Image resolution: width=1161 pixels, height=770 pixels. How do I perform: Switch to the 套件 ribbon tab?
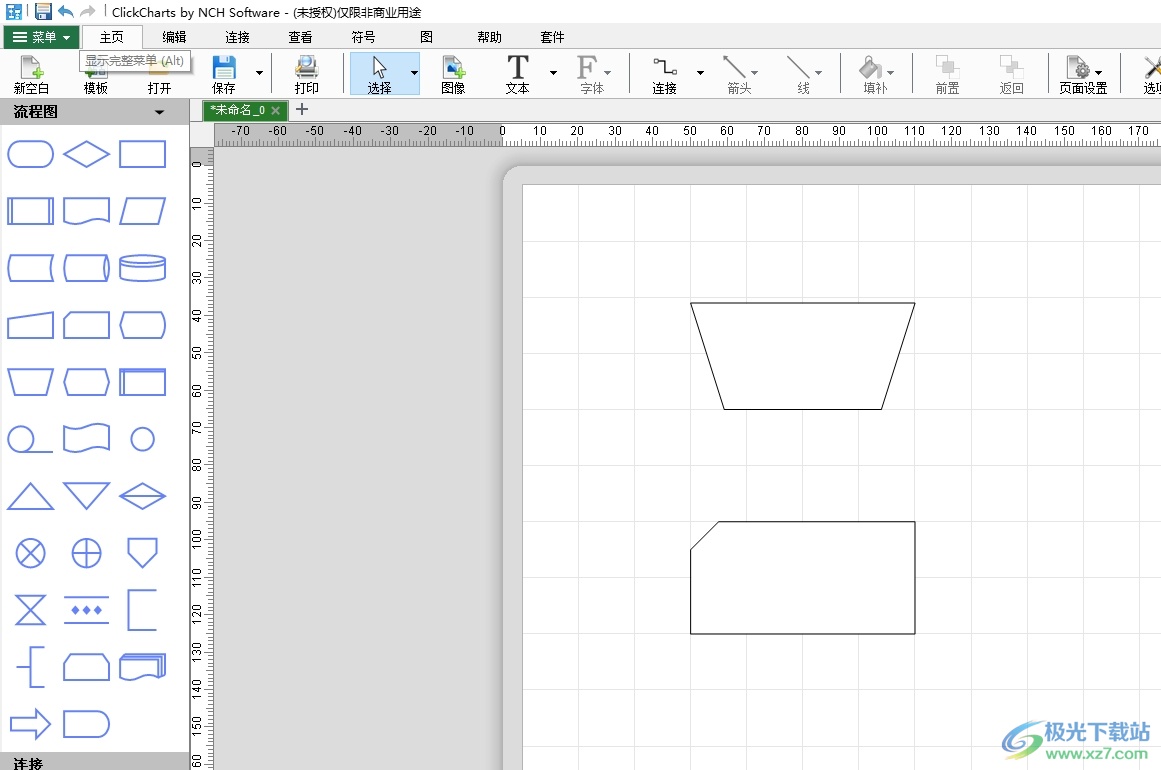click(552, 37)
